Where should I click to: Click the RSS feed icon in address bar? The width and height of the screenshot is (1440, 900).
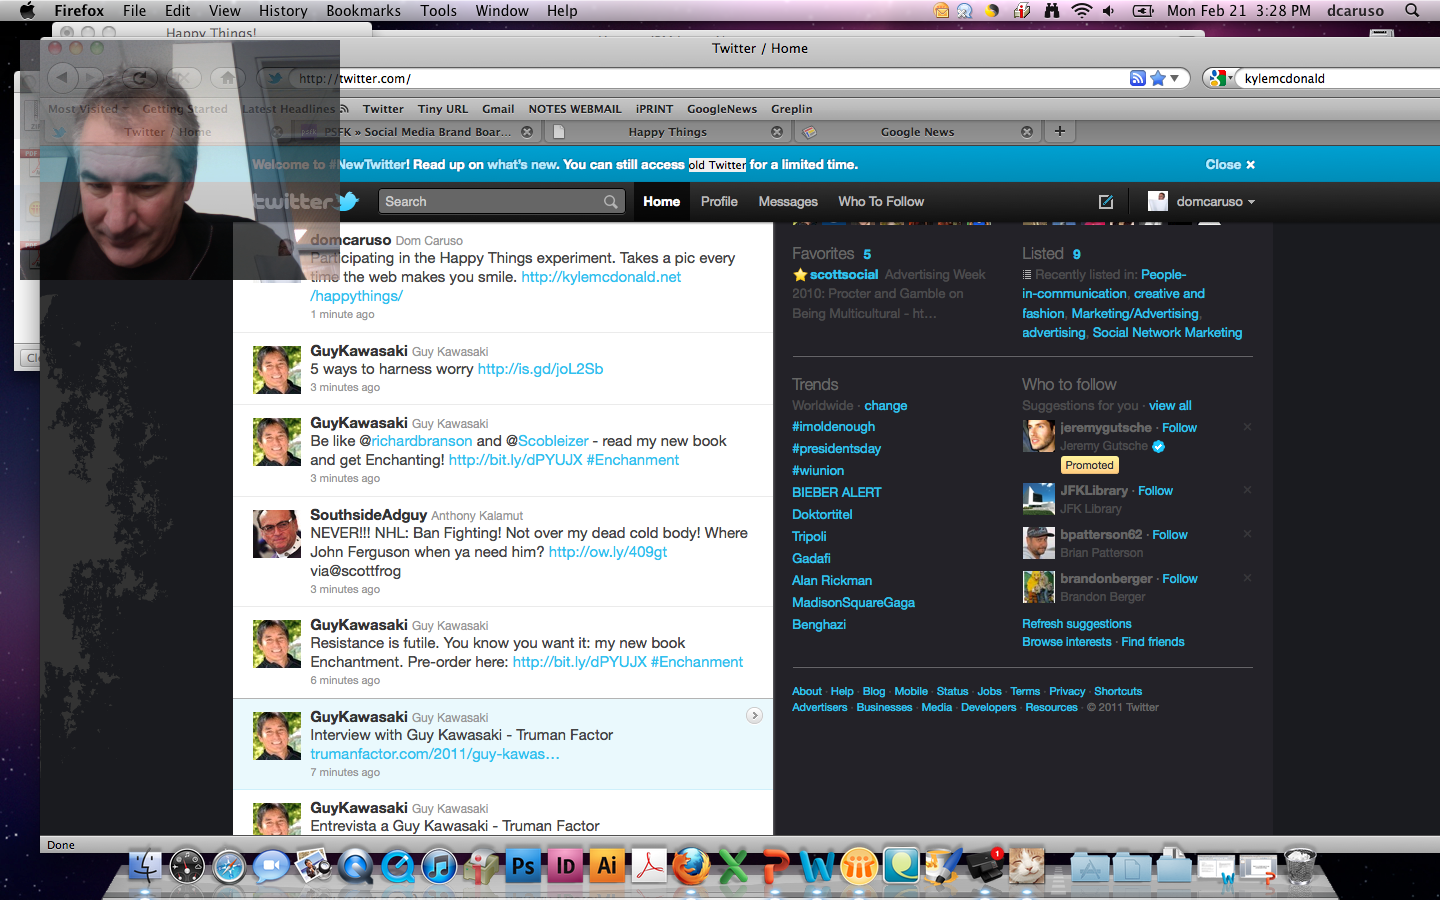tap(1137, 78)
